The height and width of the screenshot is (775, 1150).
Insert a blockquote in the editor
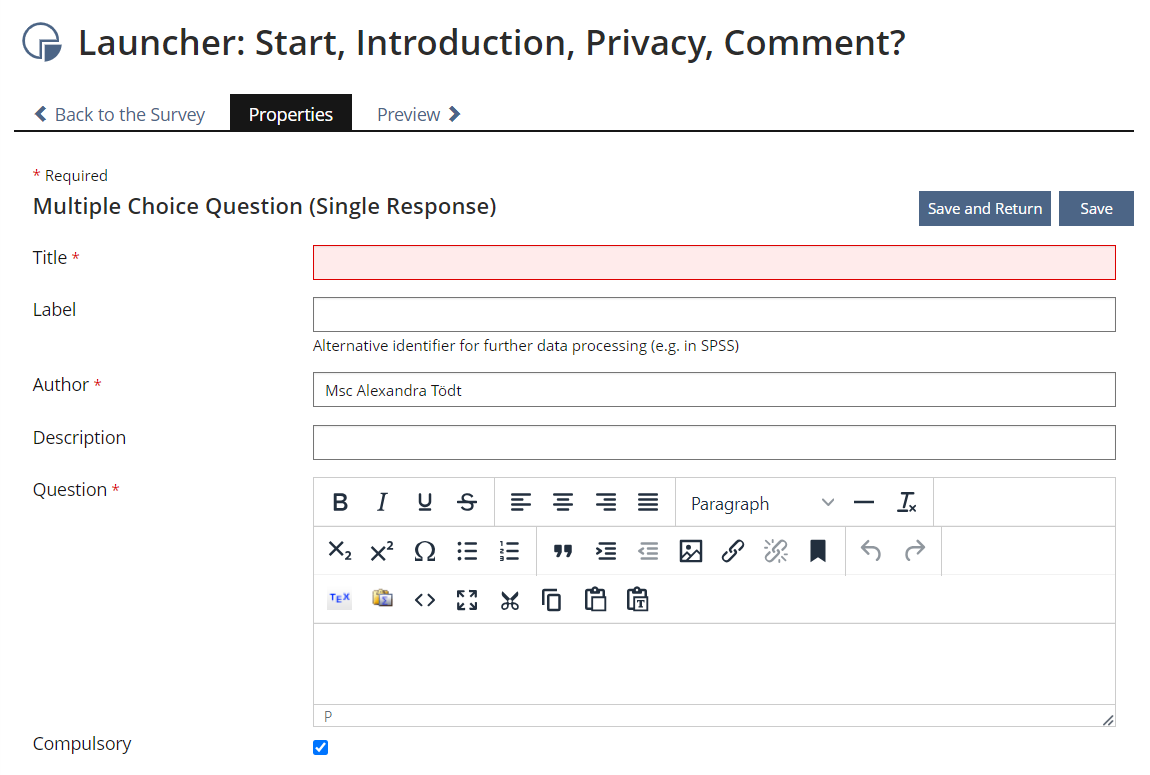click(563, 551)
